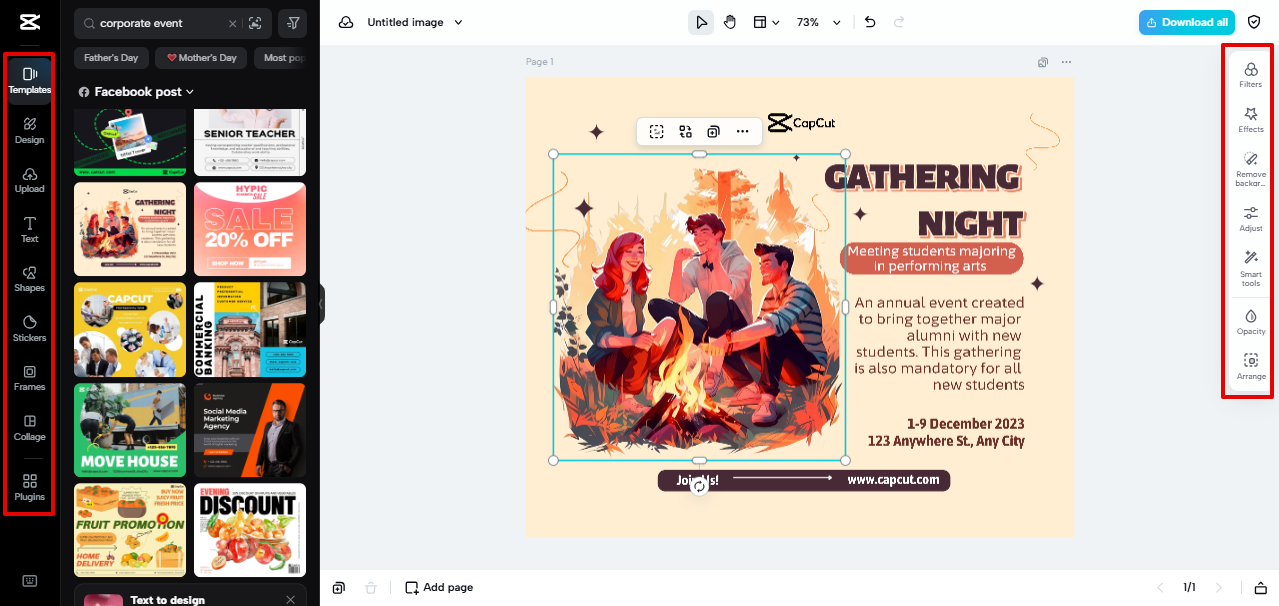
Task: Switch to the Mother's Day template filter
Action: 200,57
